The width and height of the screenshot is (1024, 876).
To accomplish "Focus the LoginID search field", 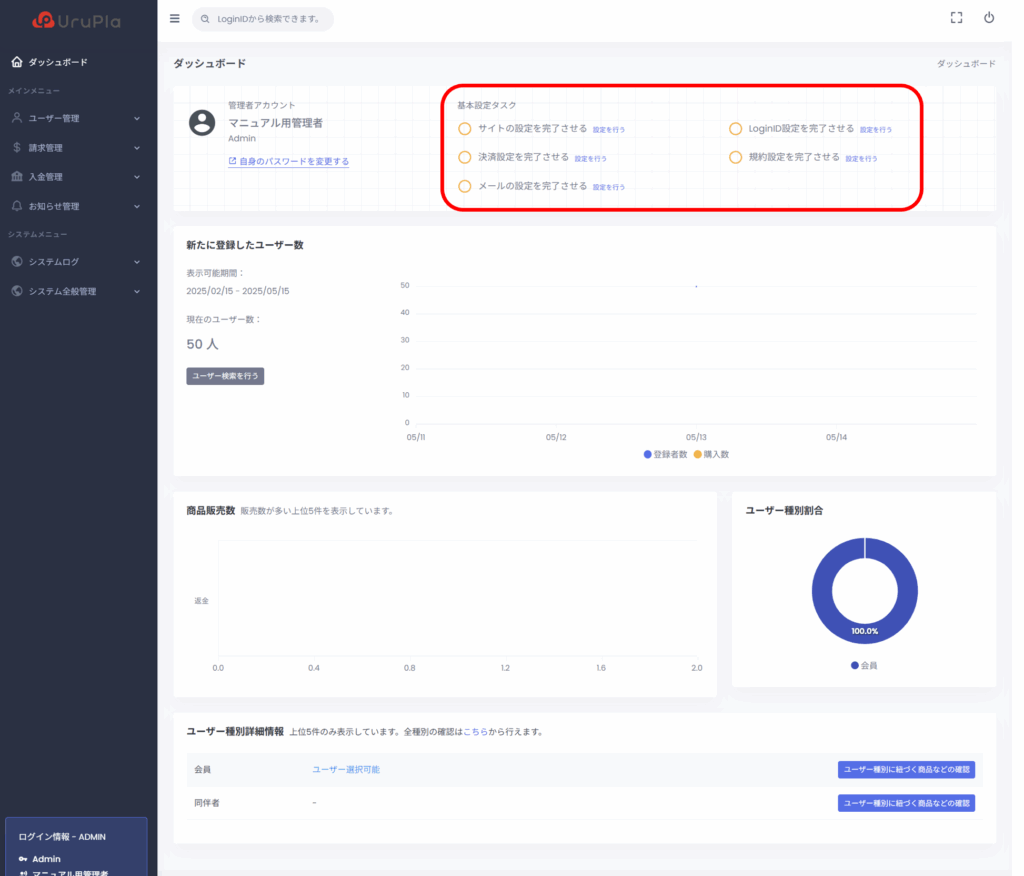I will [x=268, y=19].
